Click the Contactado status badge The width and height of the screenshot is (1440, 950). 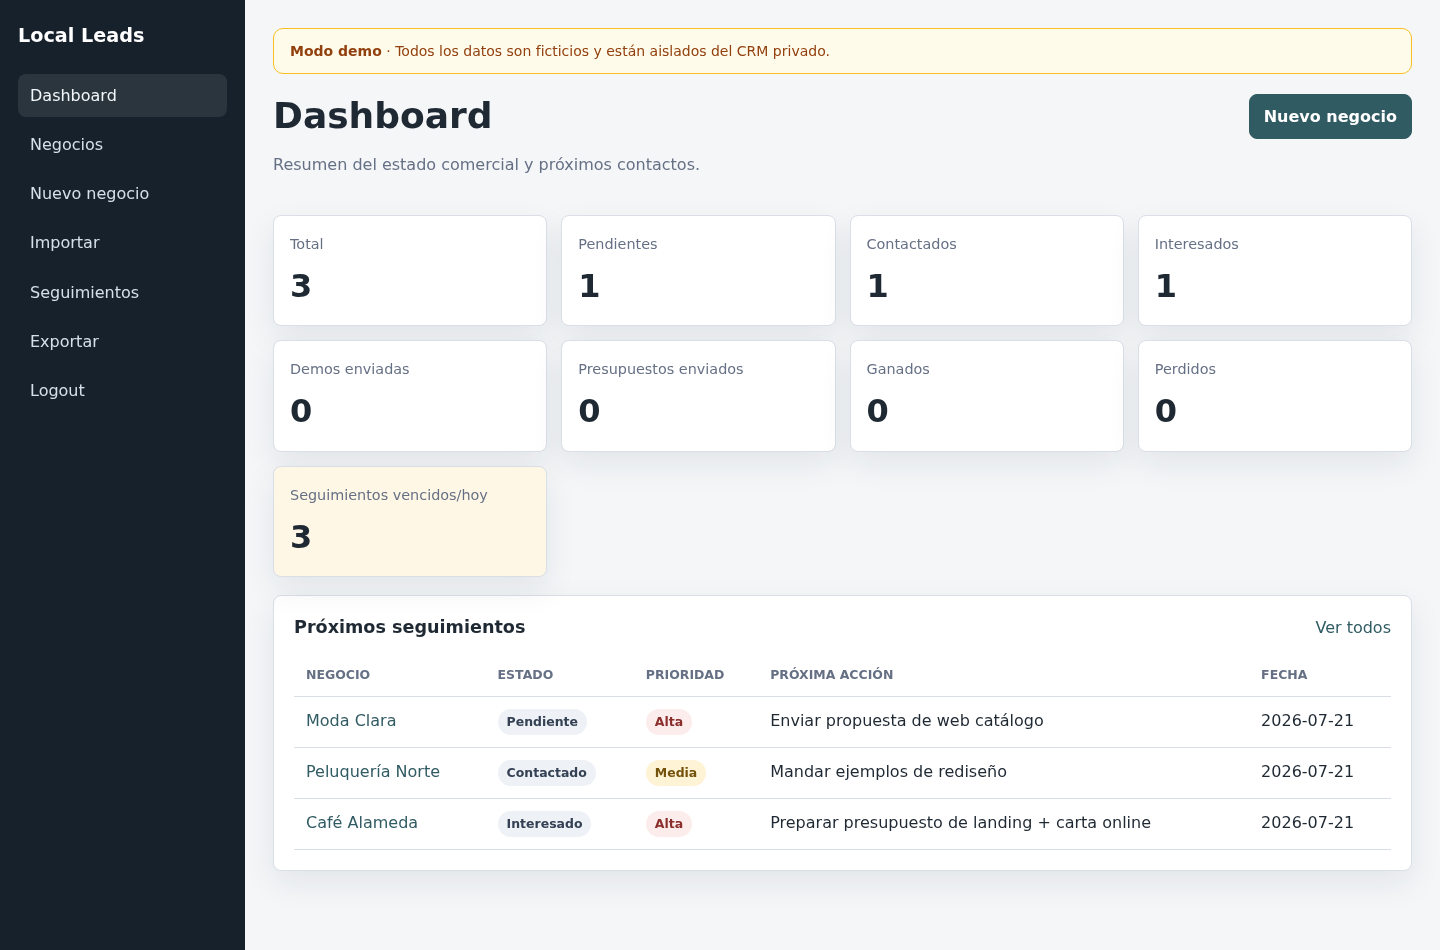[547, 773]
